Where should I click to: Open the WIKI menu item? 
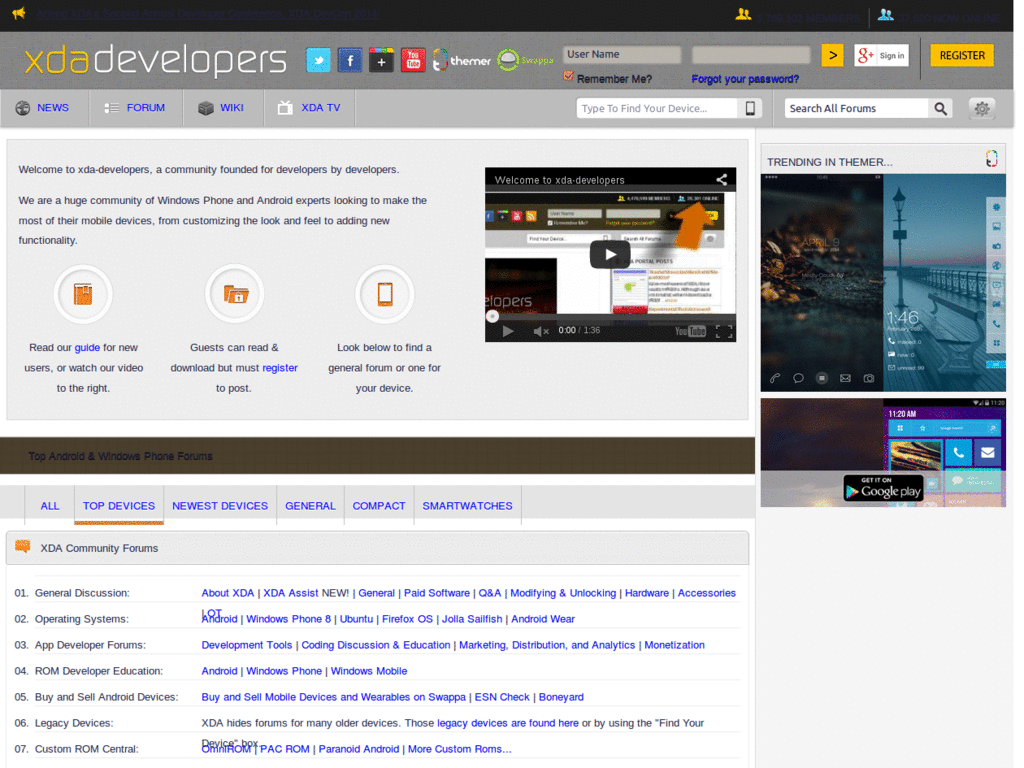[x=222, y=108]
